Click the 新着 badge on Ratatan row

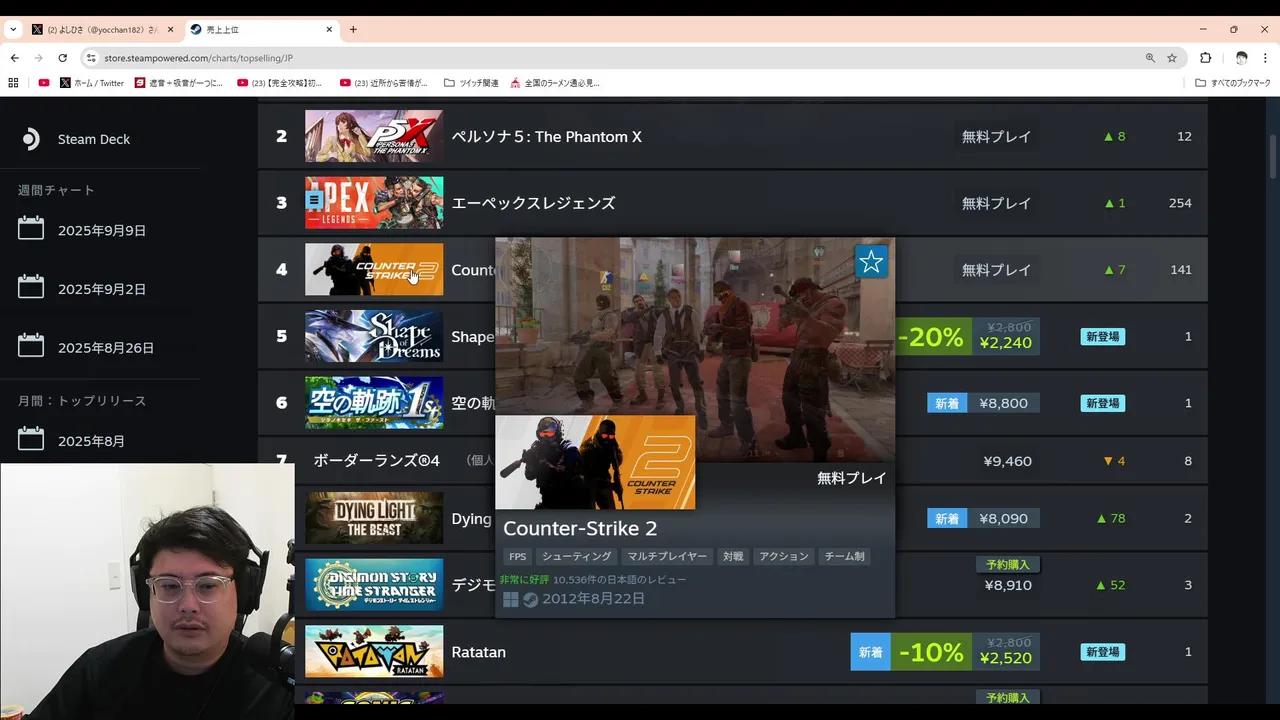(x=871, y=653)
